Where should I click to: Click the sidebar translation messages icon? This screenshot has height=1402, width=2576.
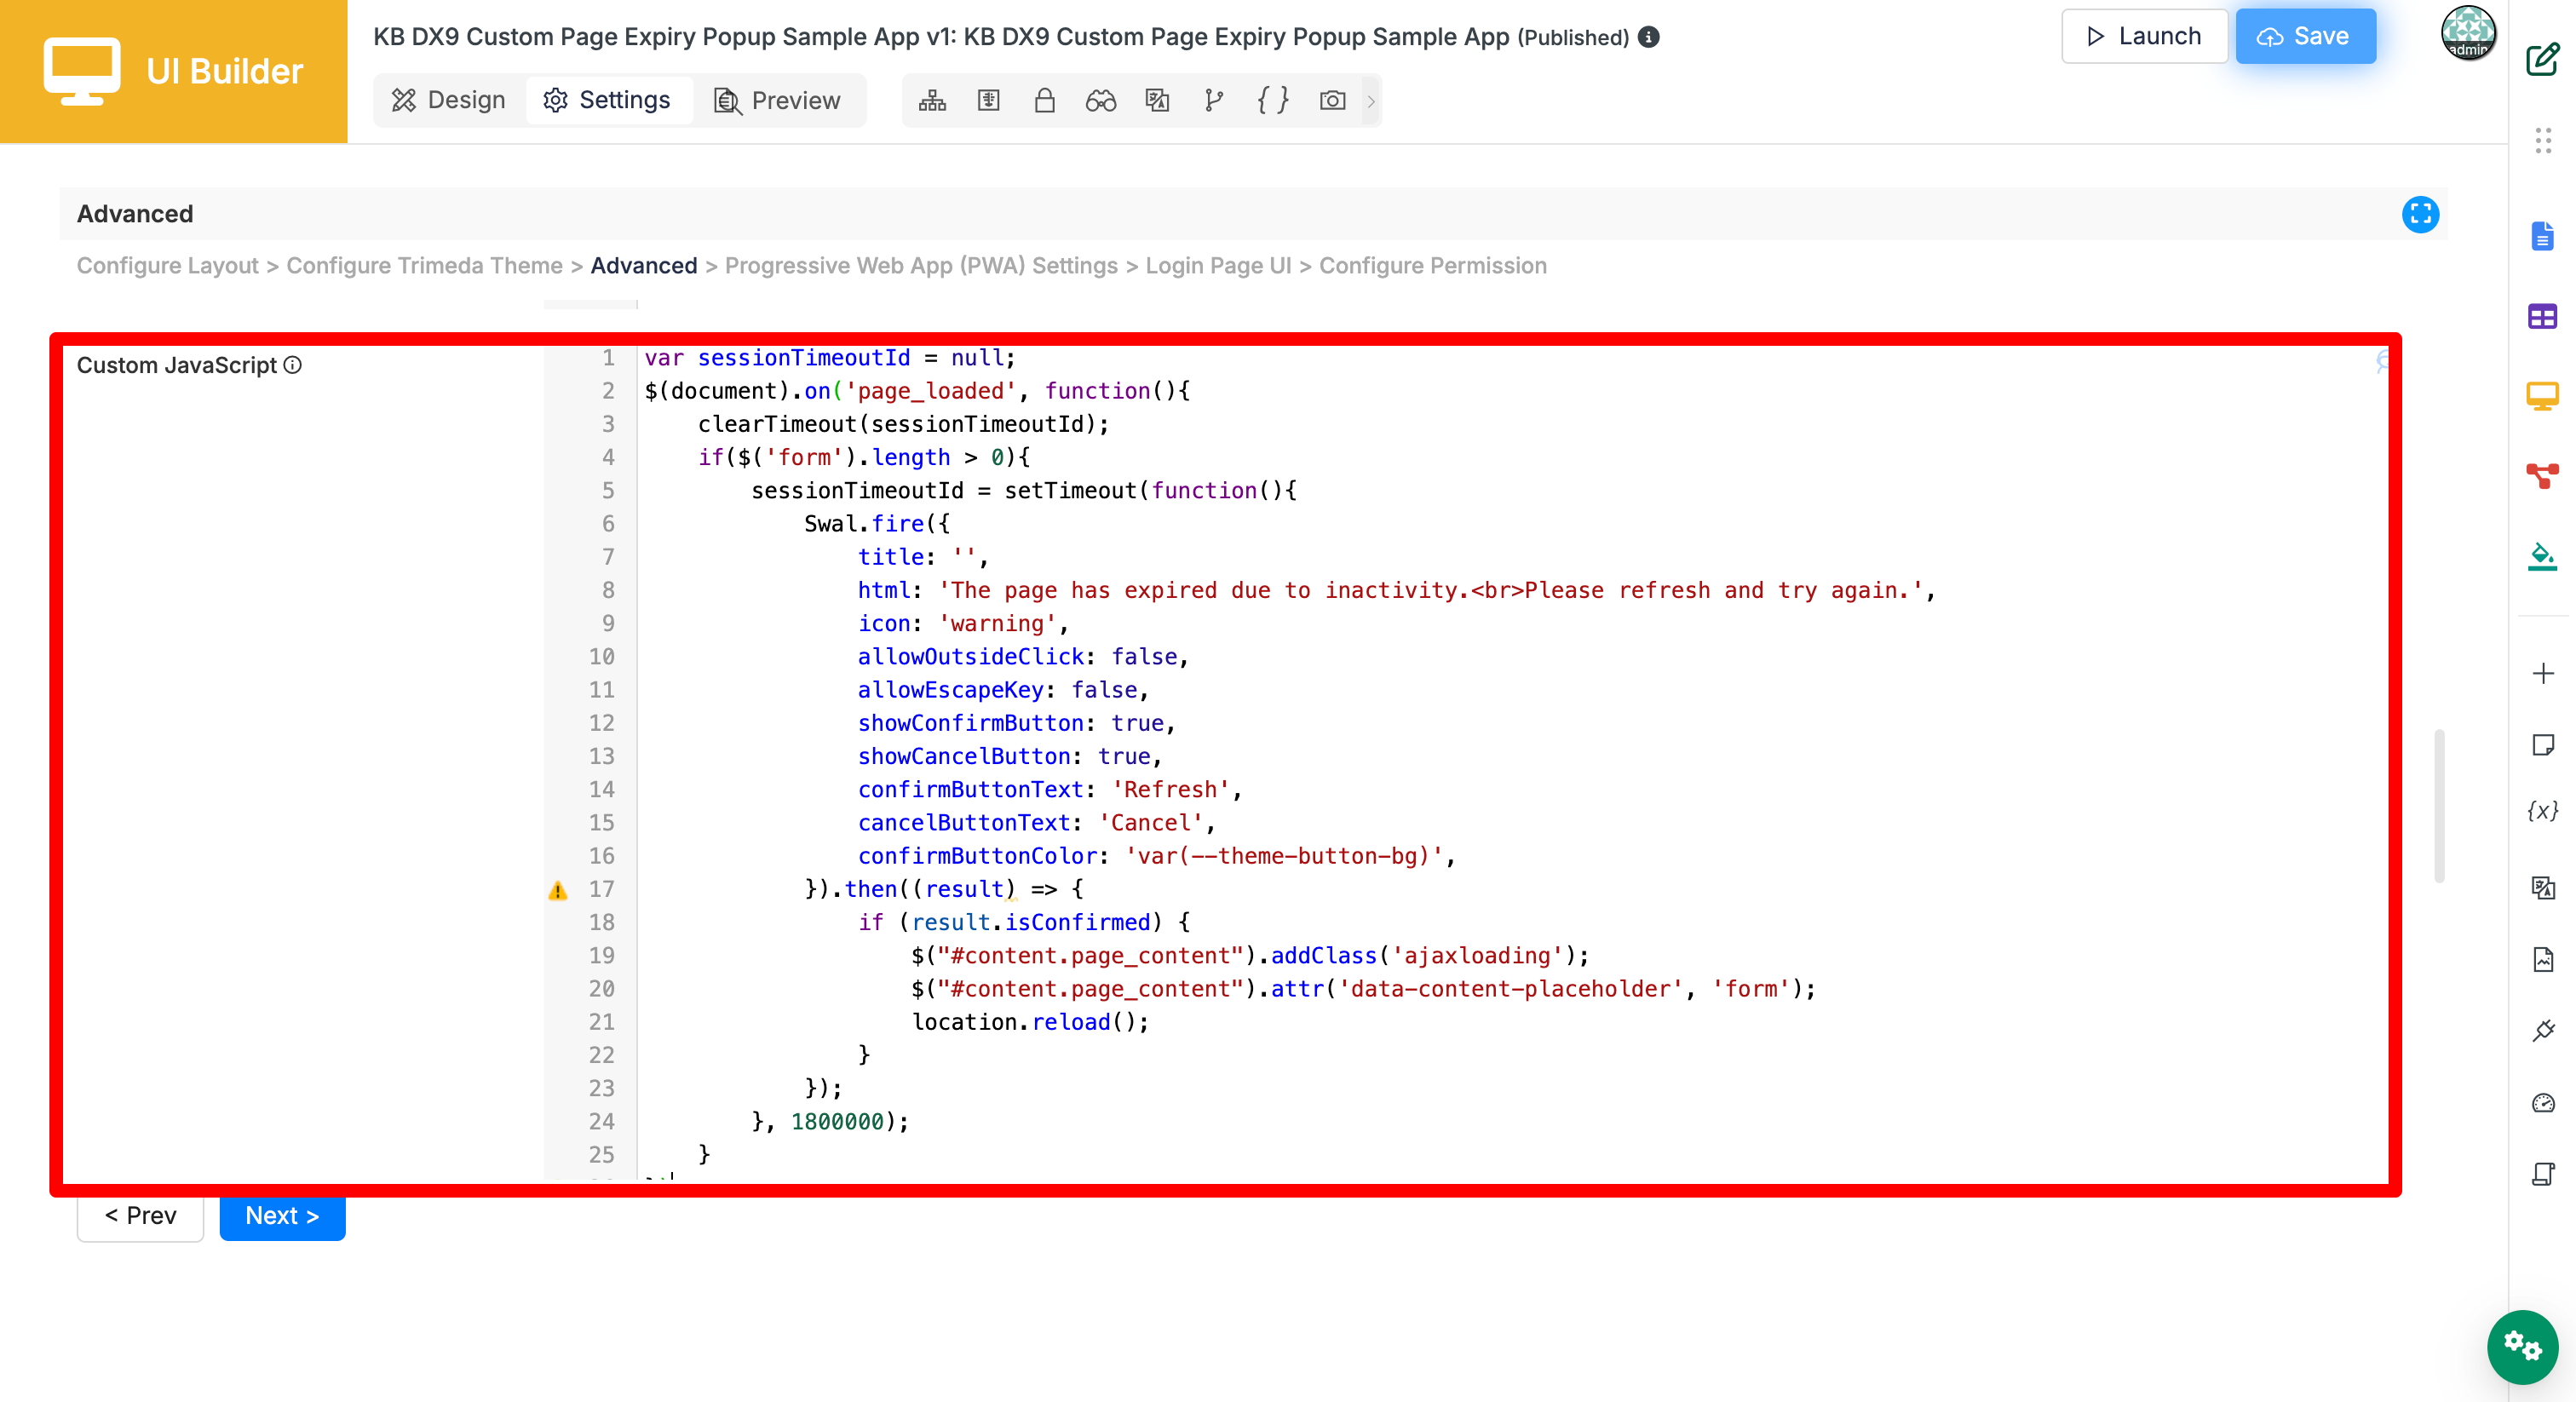(2543, 887)
